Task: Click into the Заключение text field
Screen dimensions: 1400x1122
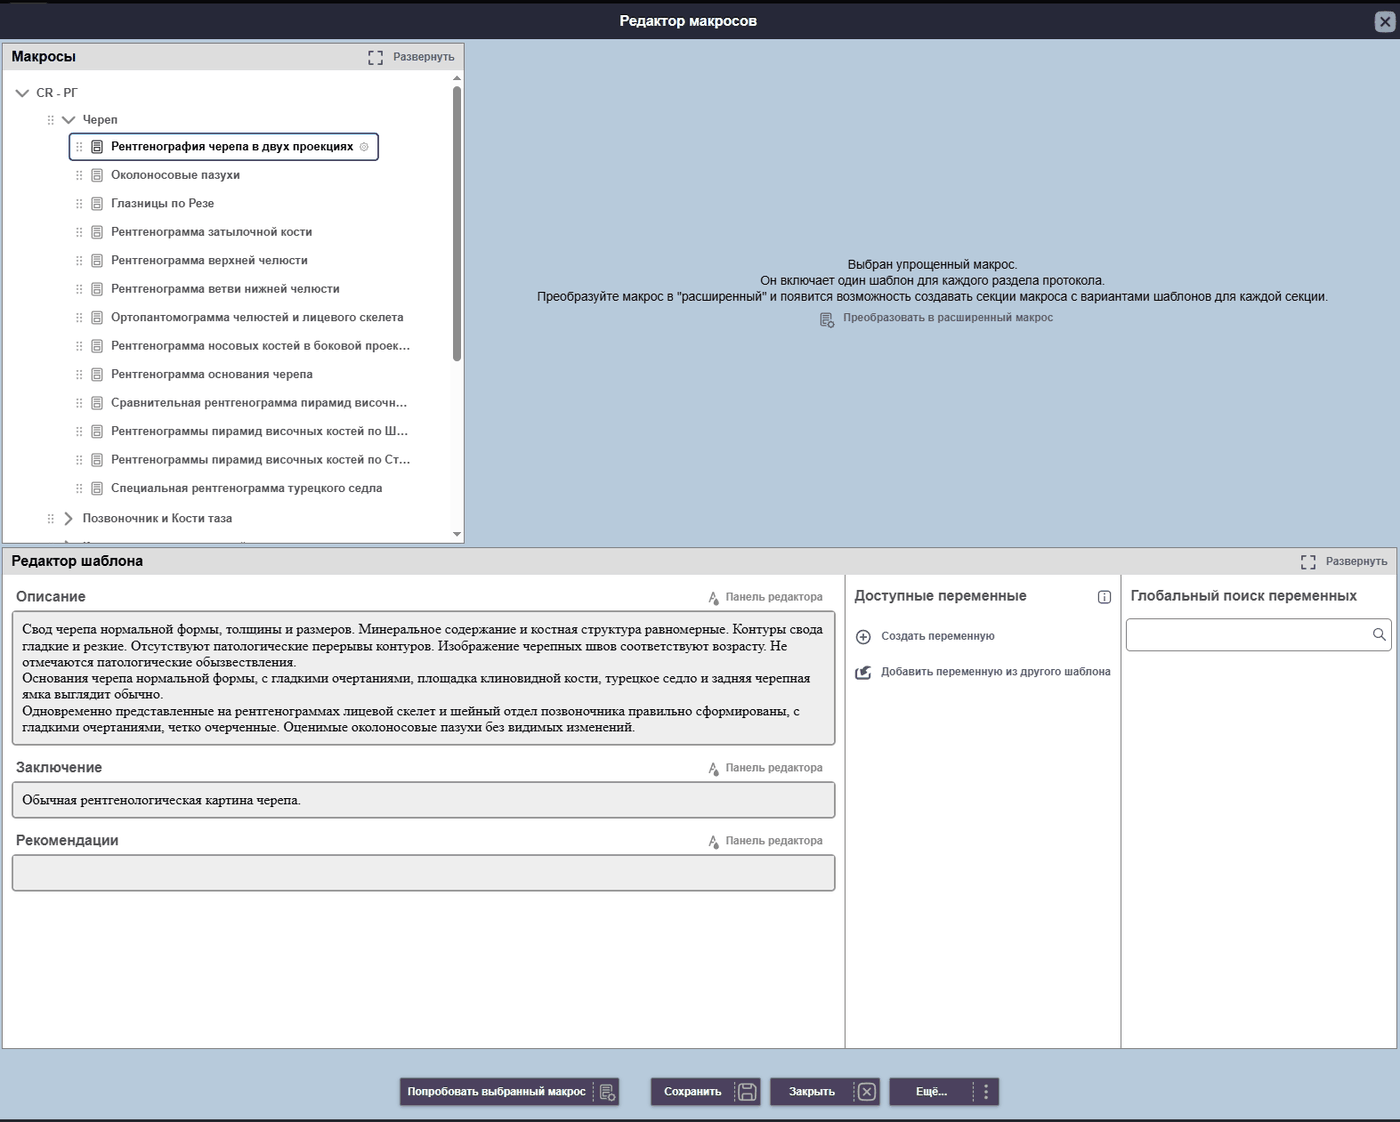Action: 423,800
